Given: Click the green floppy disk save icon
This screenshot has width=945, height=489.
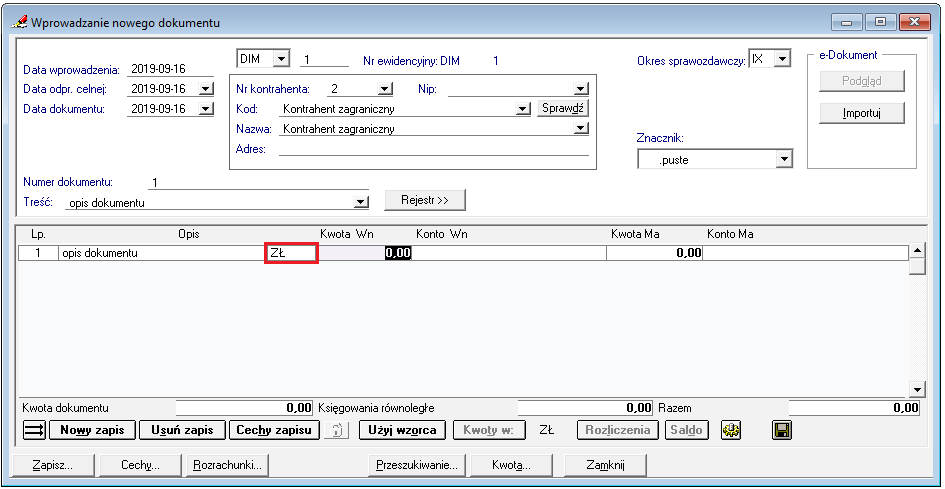Looking at the screenshot, I should [x=781, y=431].
